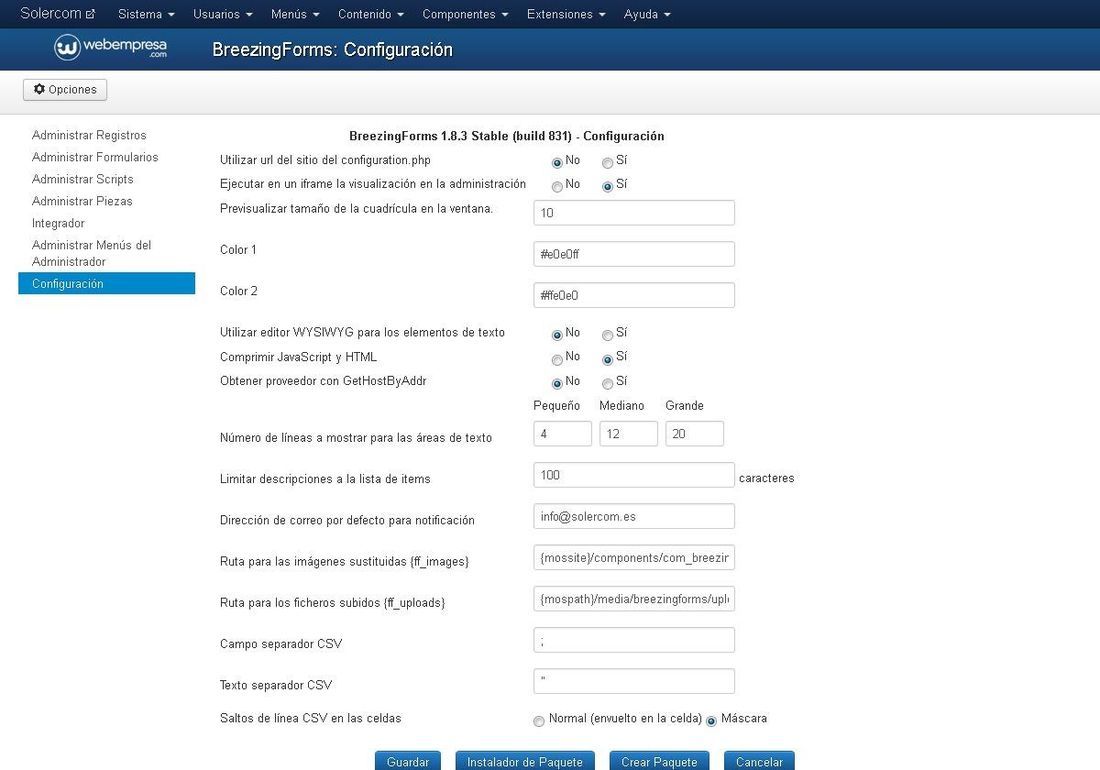1100x770 pixels.
Task: Expand the Sistema menu
Action: tap(146, 14)
